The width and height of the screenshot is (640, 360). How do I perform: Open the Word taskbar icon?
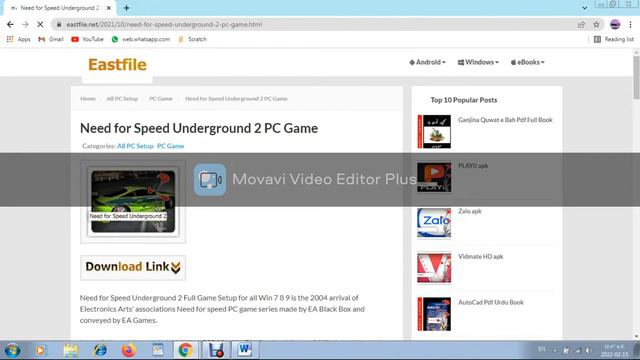tap(245, 350)
